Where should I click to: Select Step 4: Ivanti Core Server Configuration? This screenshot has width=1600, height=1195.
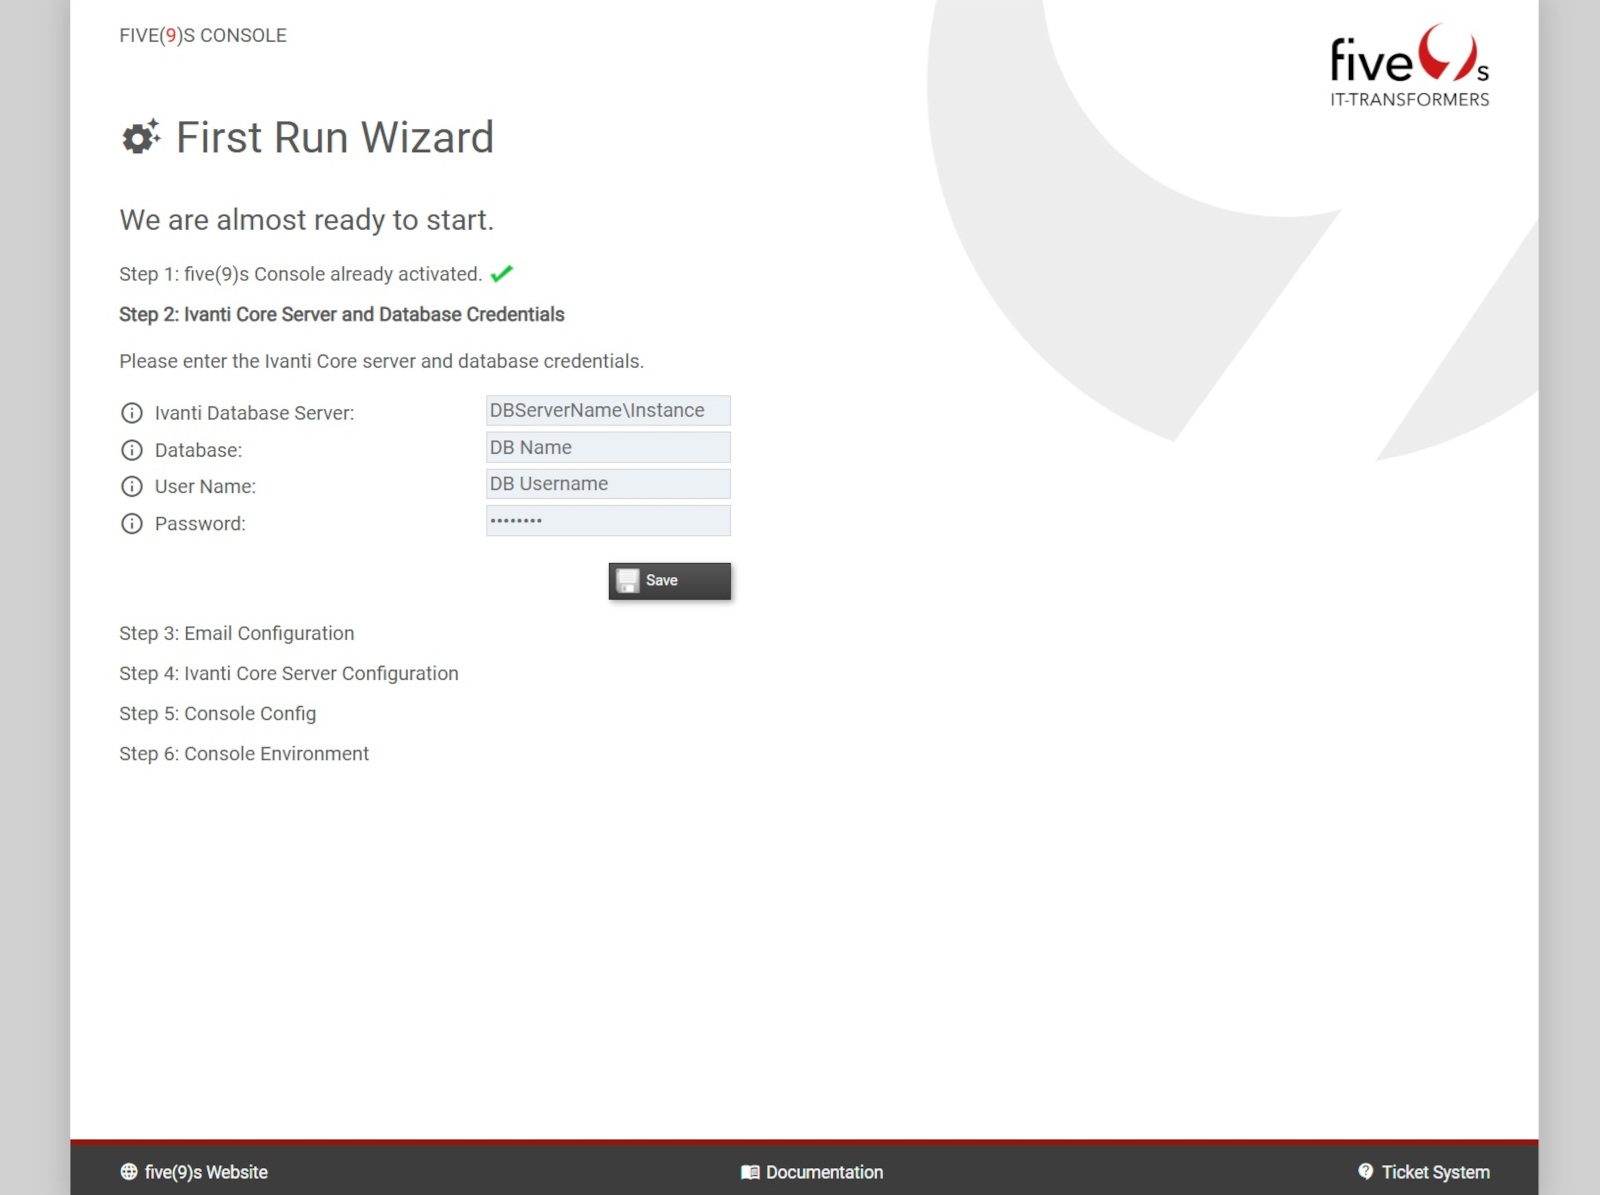coord(289,674)
